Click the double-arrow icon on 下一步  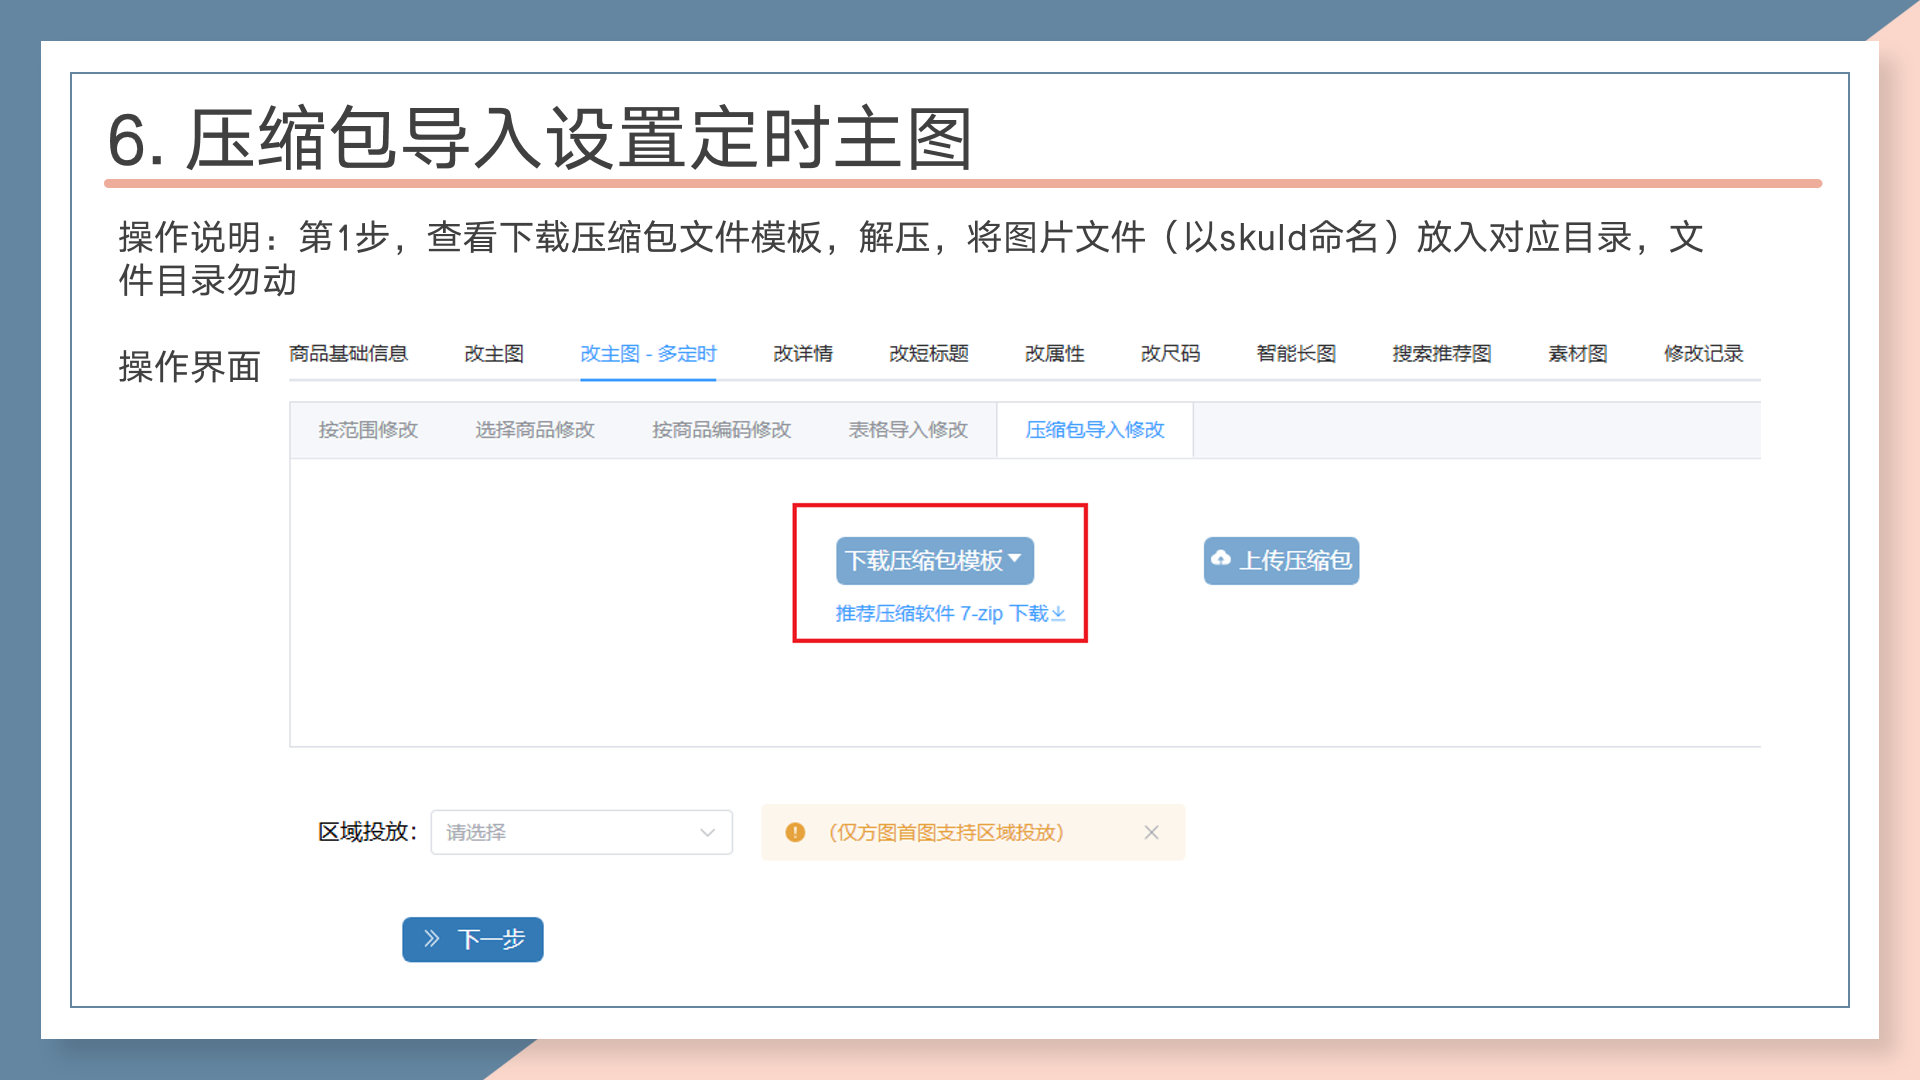[432, 939]
